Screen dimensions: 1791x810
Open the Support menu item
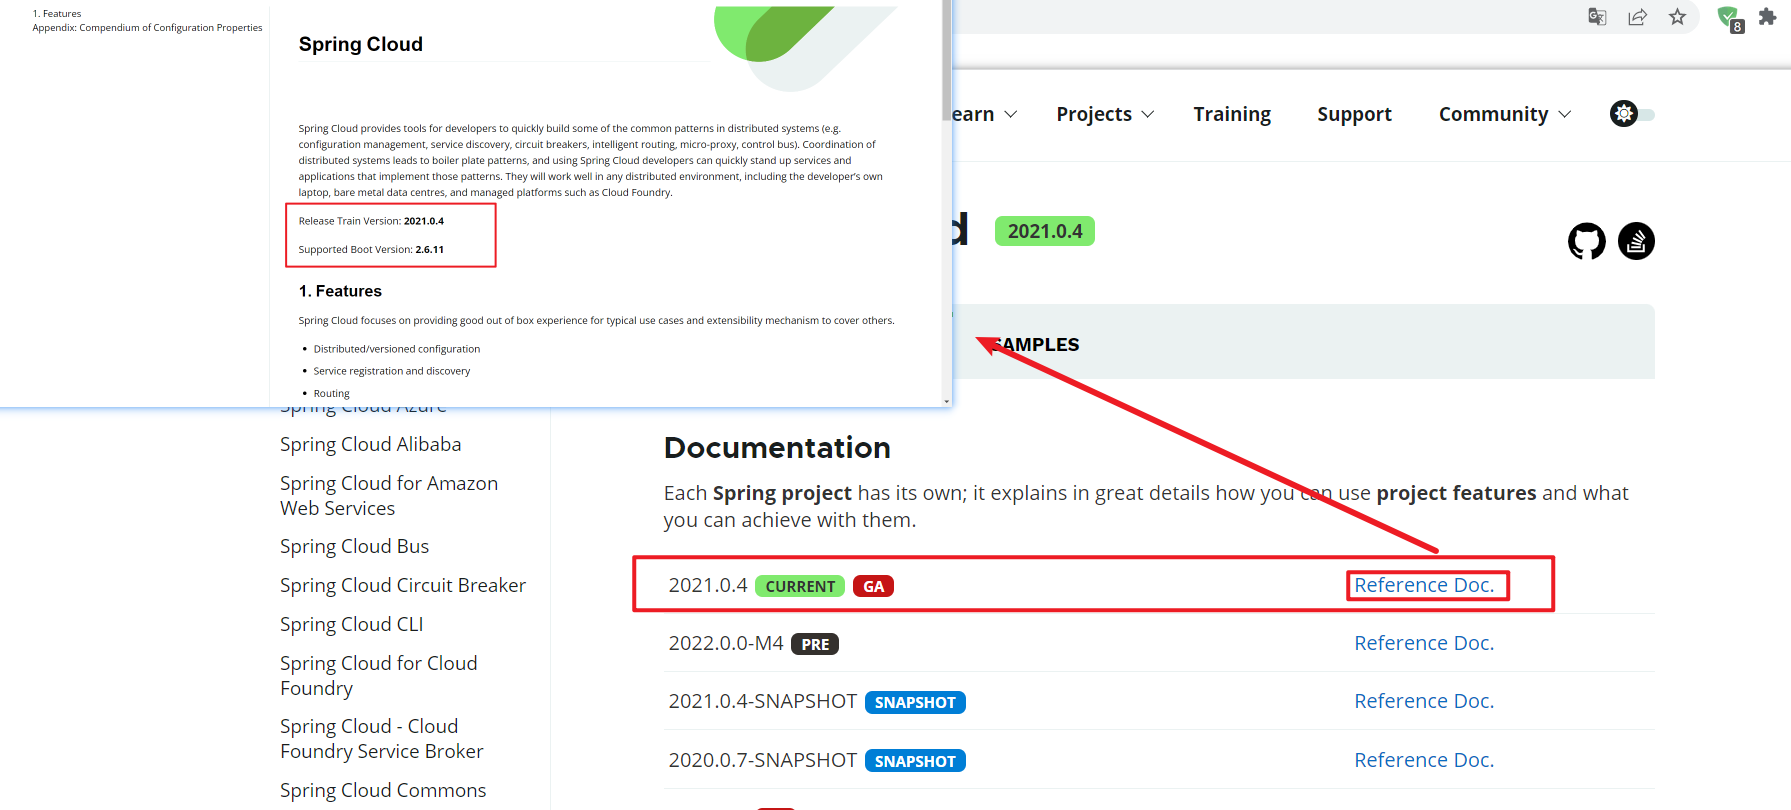(1354, 114)
